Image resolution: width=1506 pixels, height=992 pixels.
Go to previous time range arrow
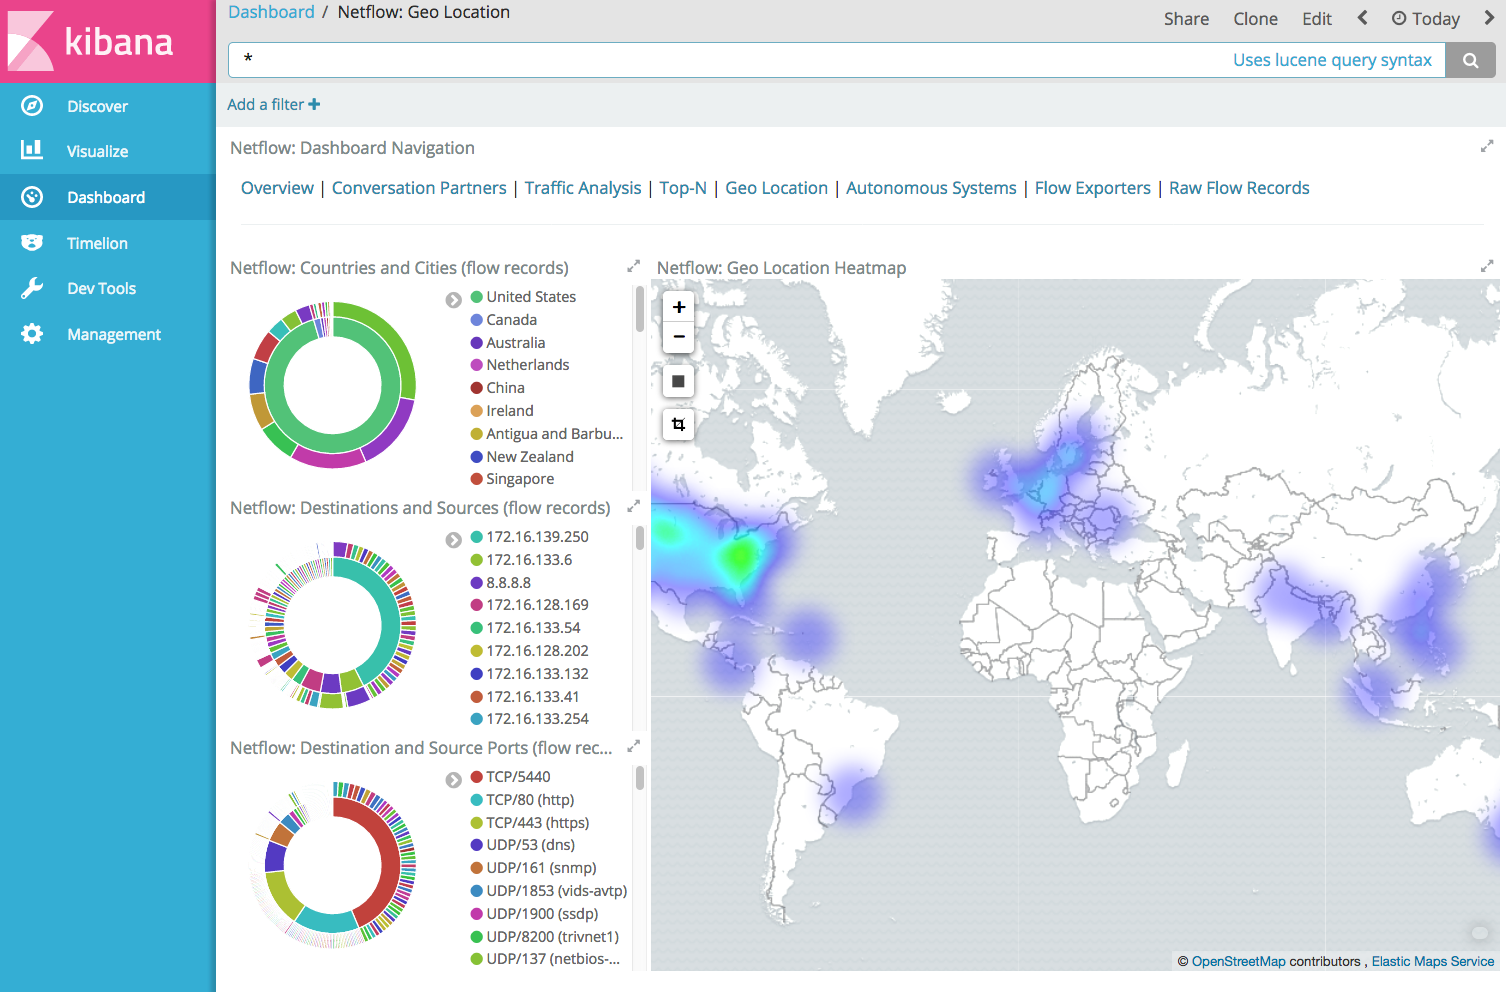point(1362,18)
